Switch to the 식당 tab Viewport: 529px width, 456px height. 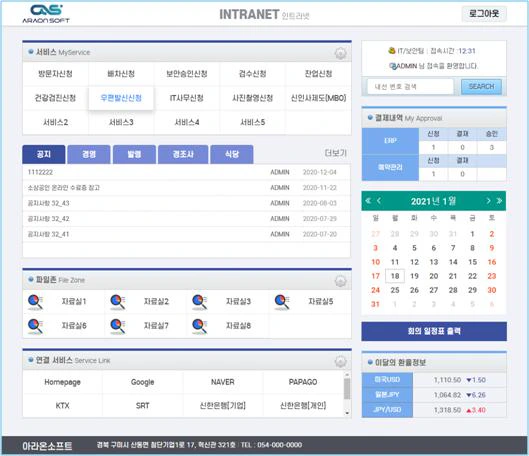[232, 154]
